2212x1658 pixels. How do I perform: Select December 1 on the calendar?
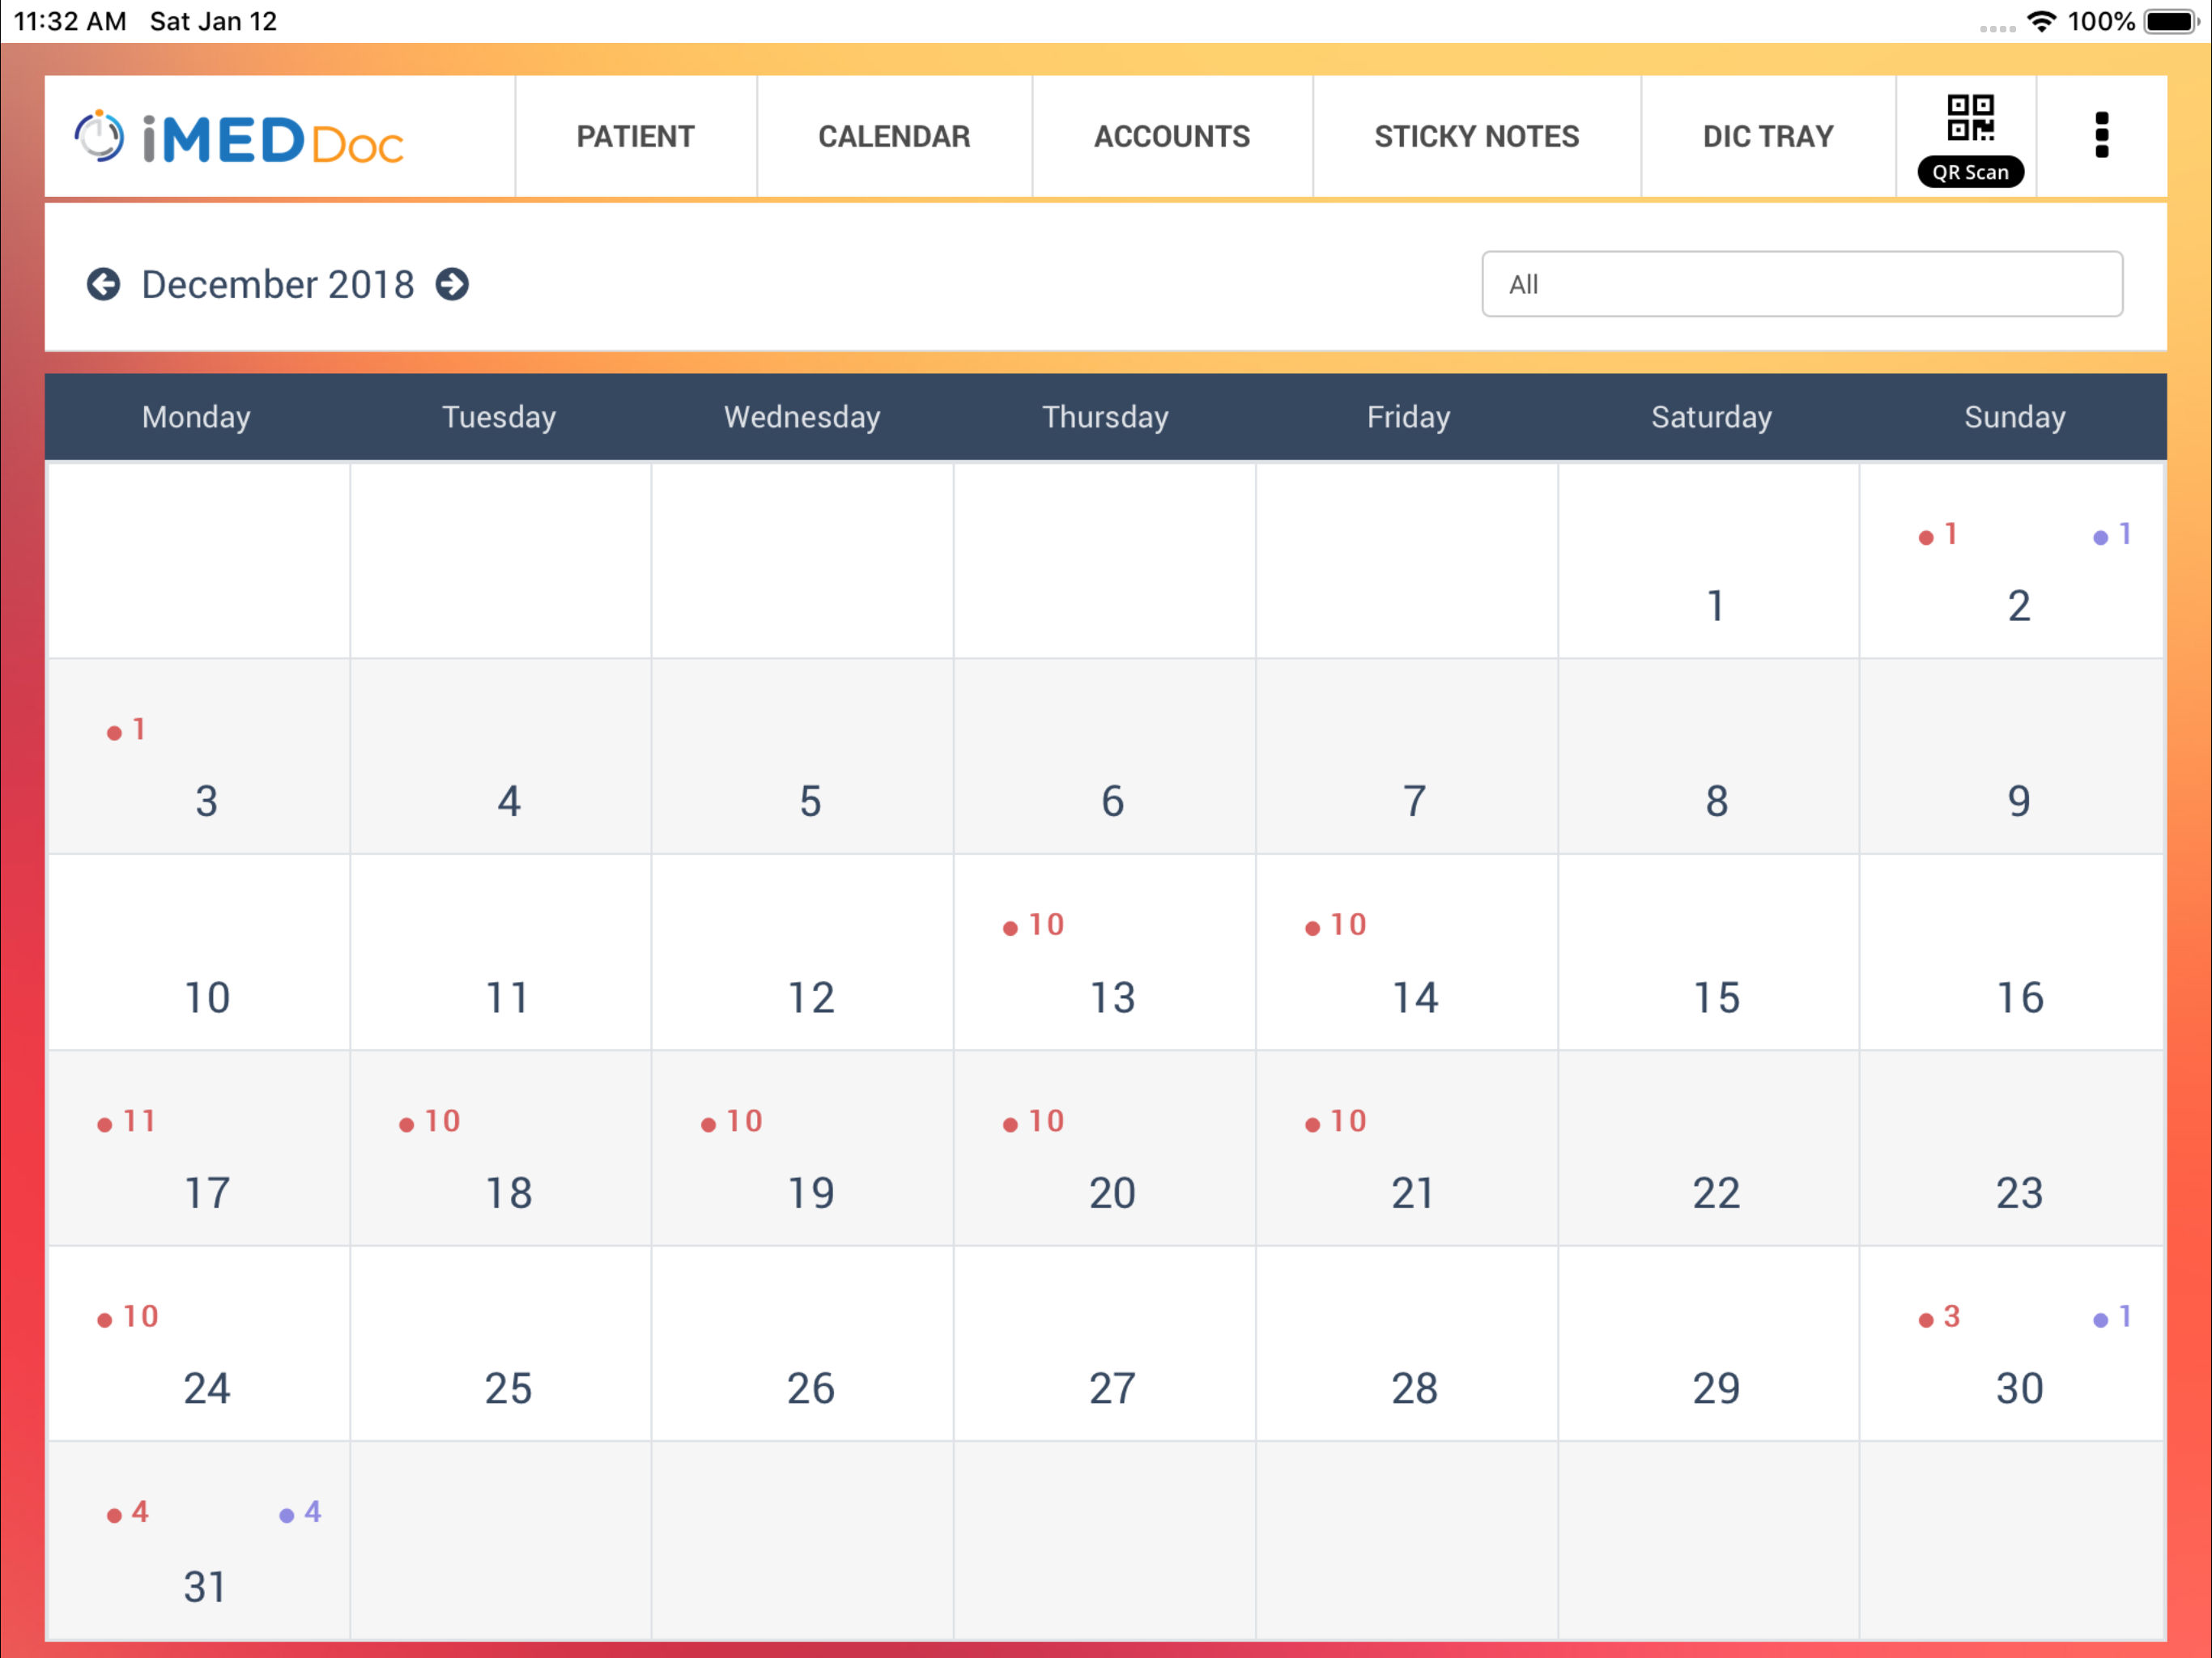(x=1708, y=561)
